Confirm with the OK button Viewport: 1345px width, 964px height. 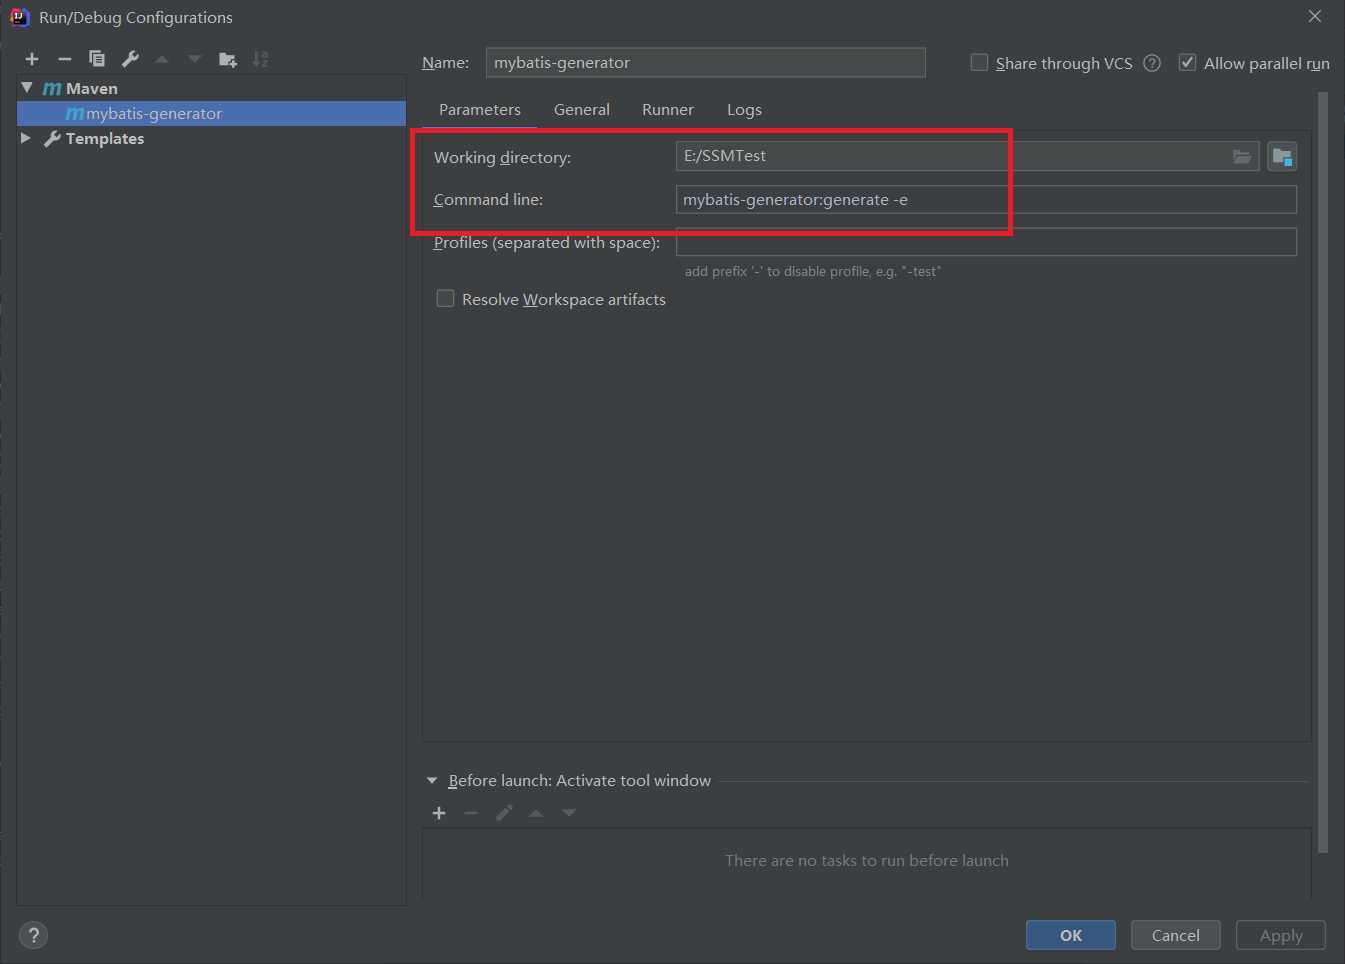1071,935
